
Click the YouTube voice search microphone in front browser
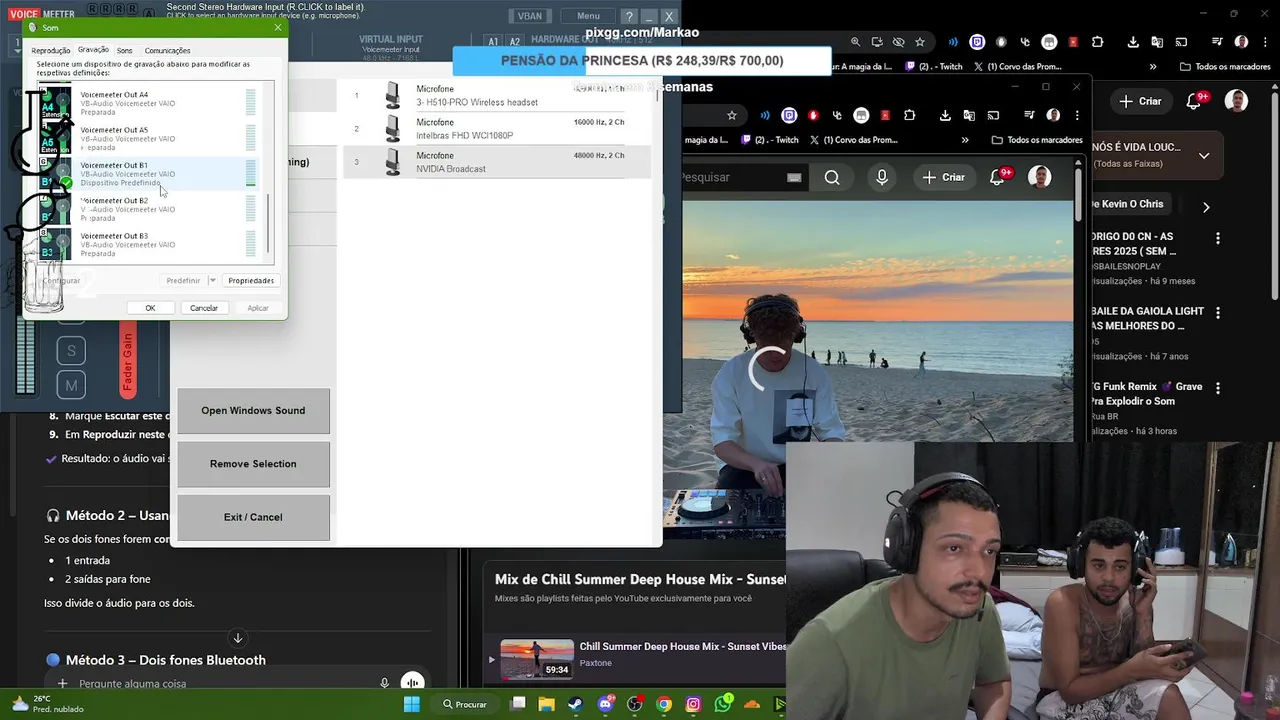(881, 177)
